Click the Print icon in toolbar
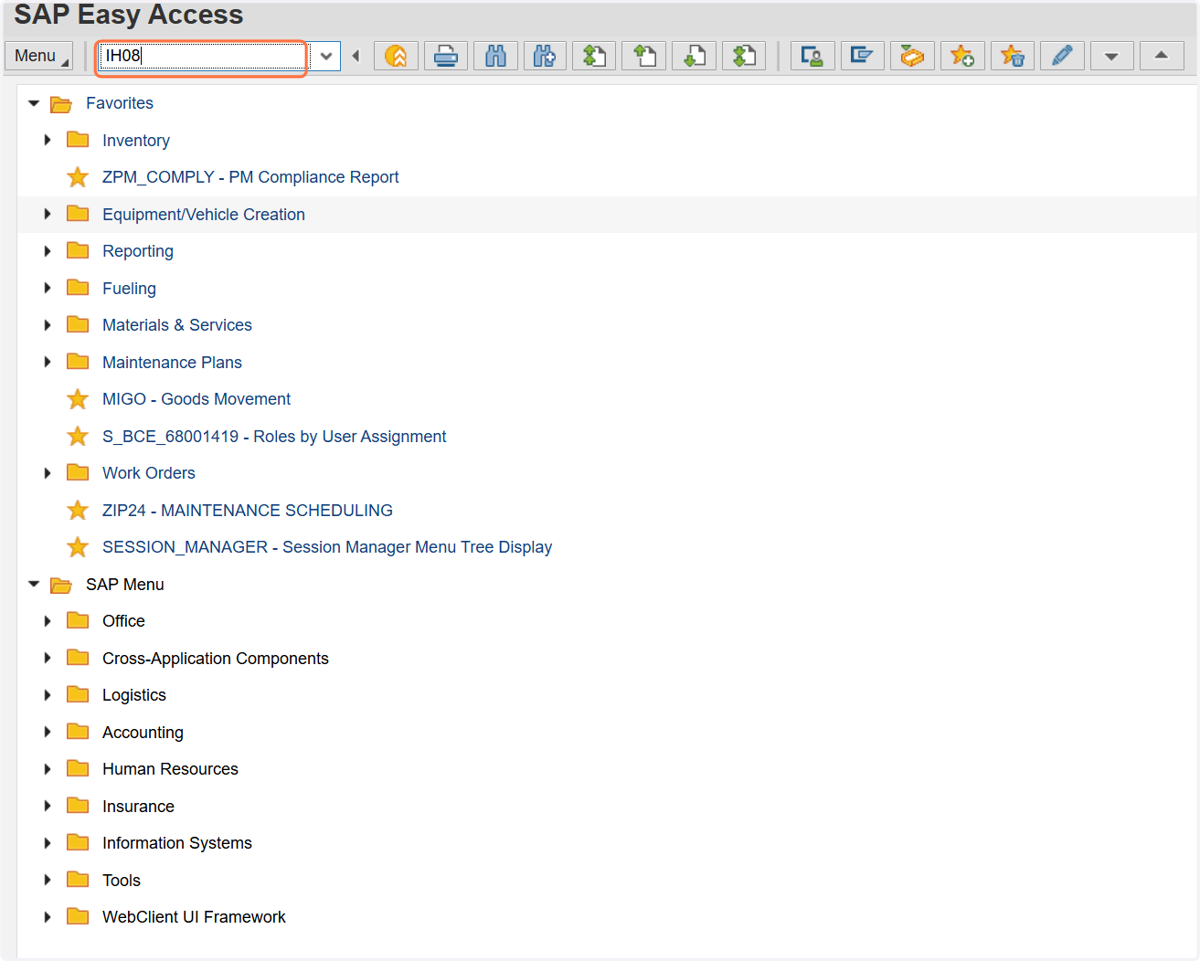 446,56
